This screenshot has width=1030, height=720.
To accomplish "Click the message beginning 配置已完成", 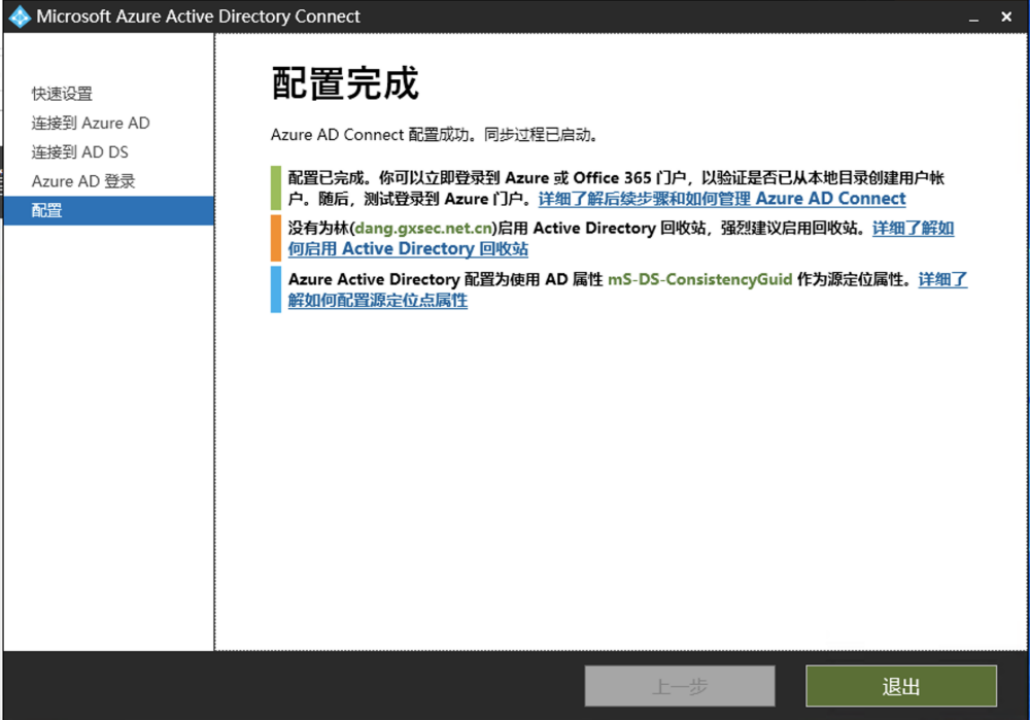I will point(616,188).
